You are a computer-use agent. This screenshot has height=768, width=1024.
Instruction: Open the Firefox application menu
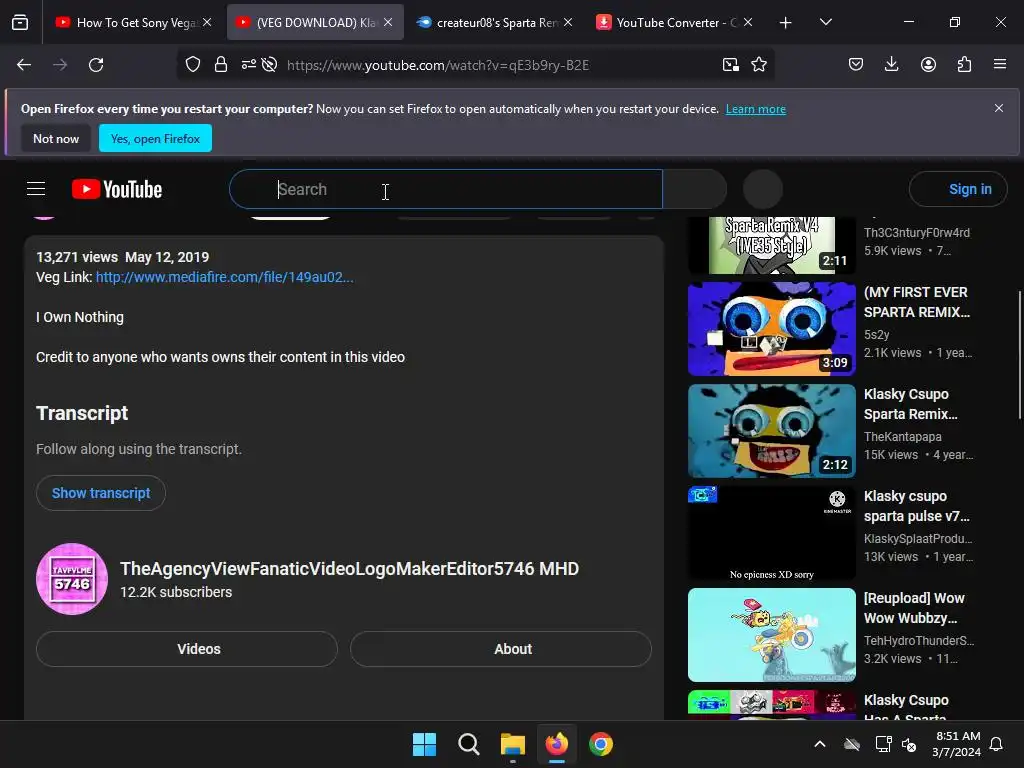pyautogui.click(x=1000, y=64)
